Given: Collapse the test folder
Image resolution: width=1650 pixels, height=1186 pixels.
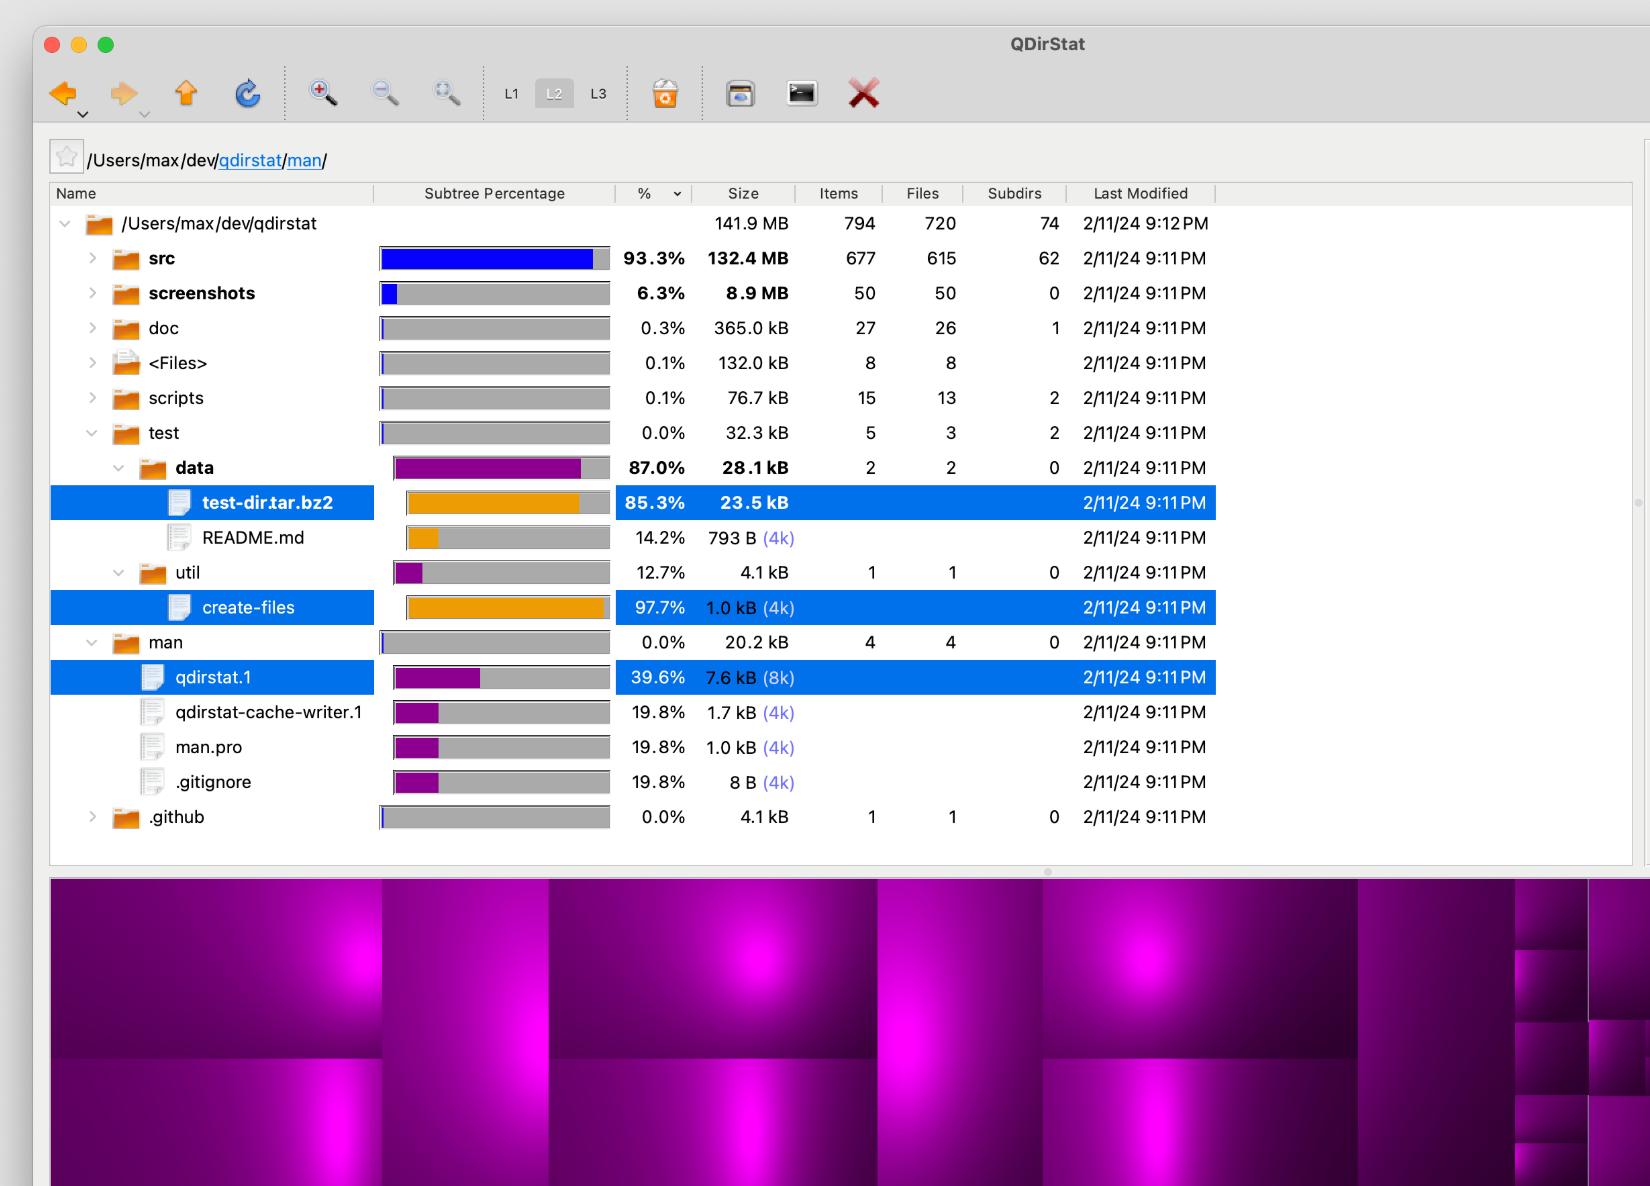Looking at the screenshot, I should (92, 433).
